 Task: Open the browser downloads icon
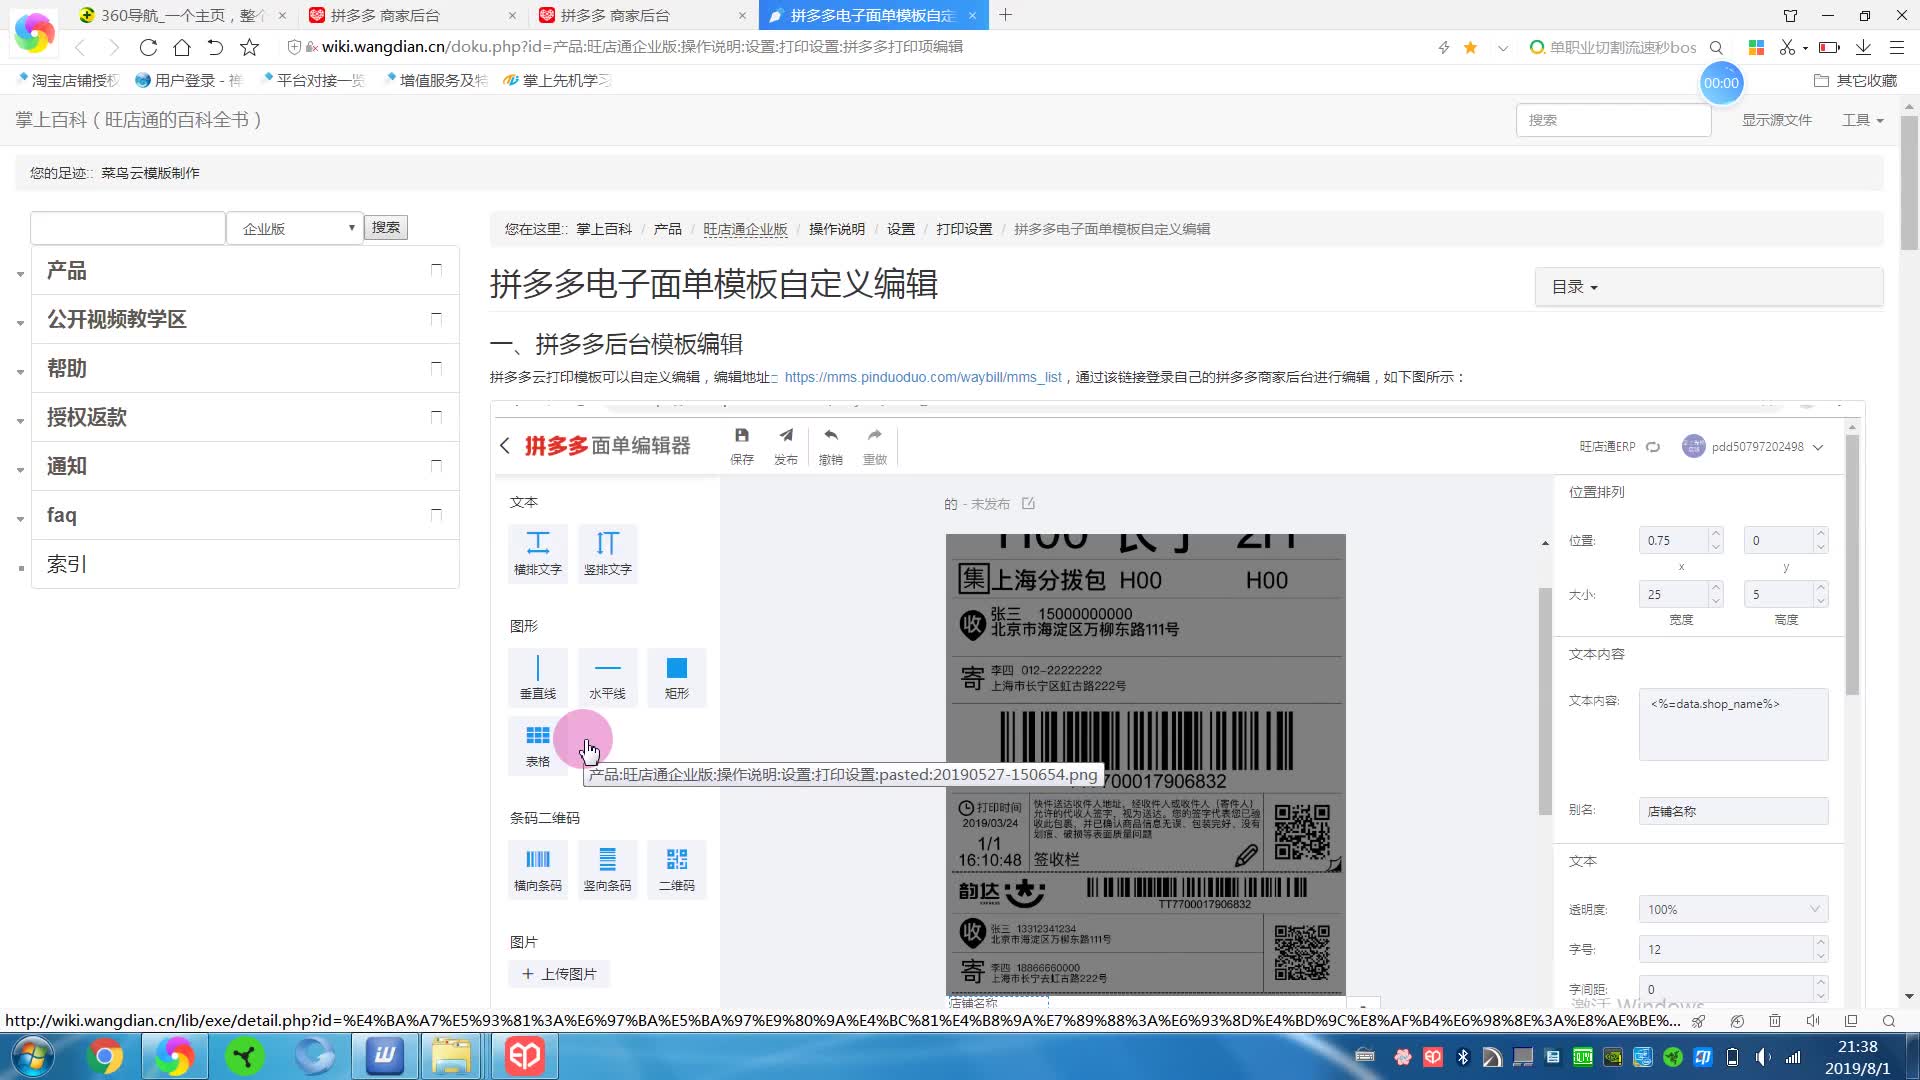click(x=1863, y=47)
